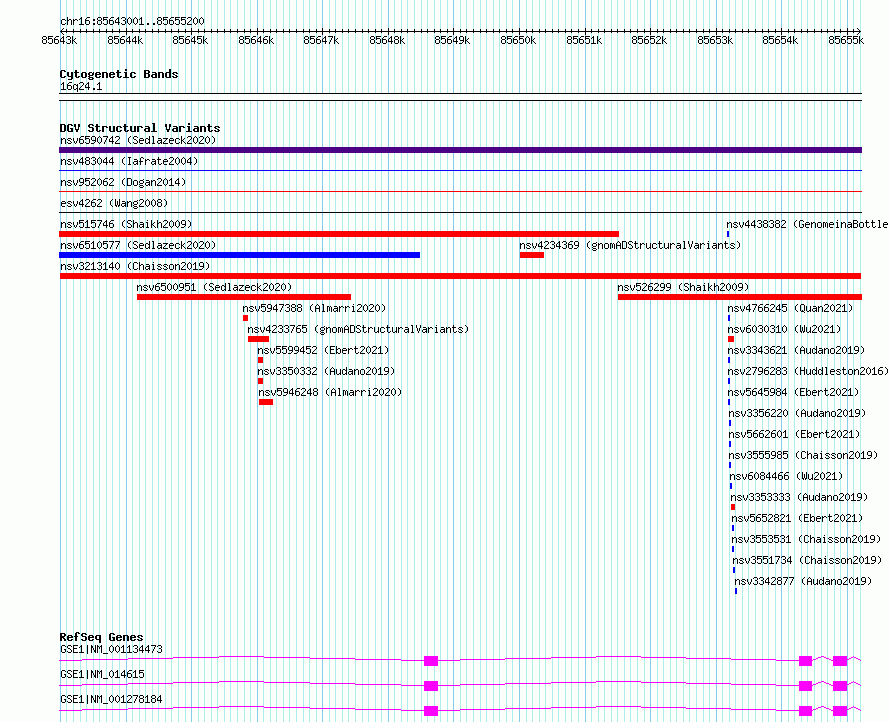Open nsv526299 (Shaikh2009) label
This screenshot has width=890, height=722.
[683, 287]
